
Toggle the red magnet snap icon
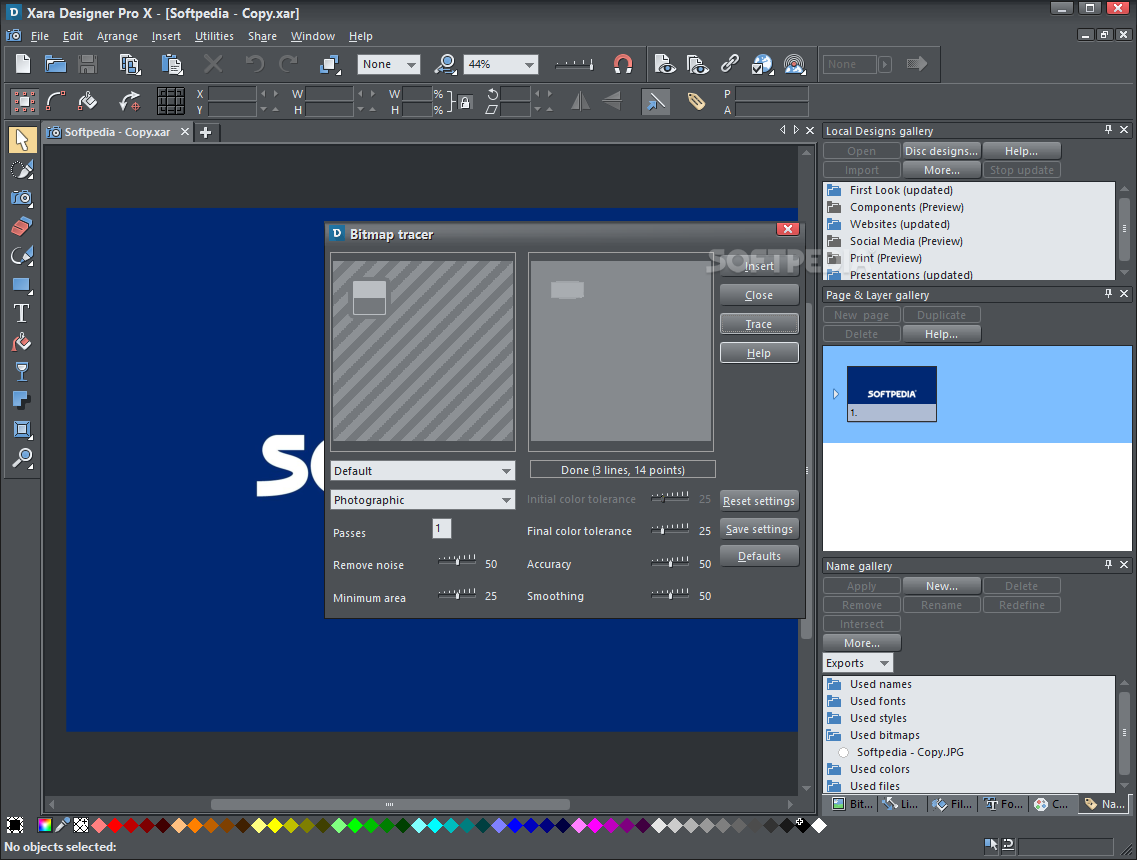coord(623,64)
